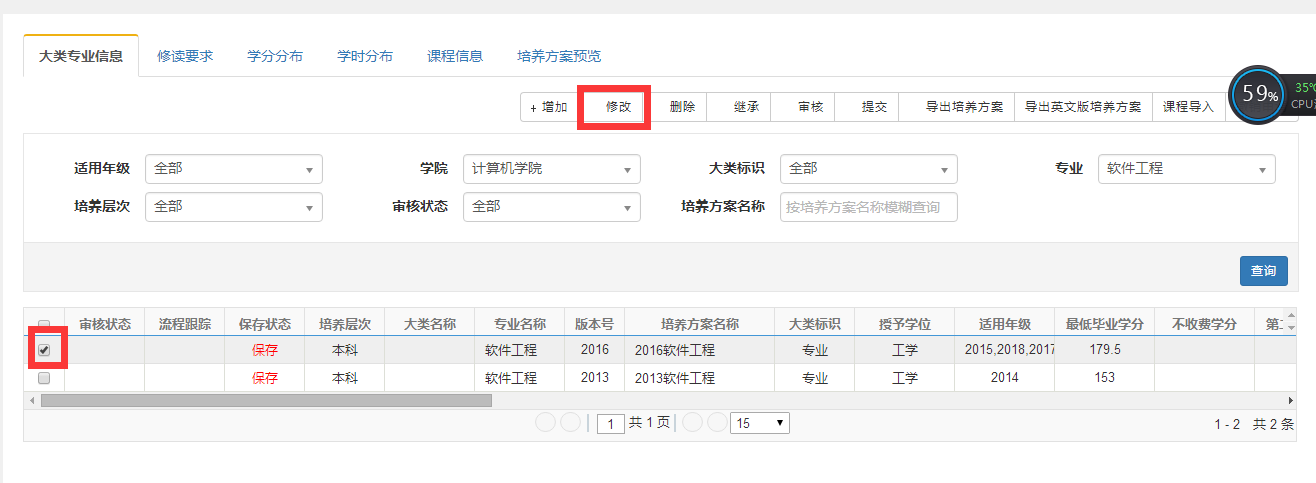Open the 培养方案预览 tab
This screenshot has width=1316, height=483.
[559, 56]
